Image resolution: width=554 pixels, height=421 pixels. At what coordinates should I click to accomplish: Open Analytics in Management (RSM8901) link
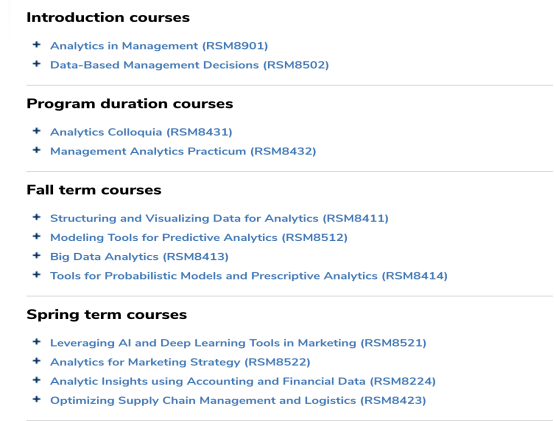click(159, 46)
